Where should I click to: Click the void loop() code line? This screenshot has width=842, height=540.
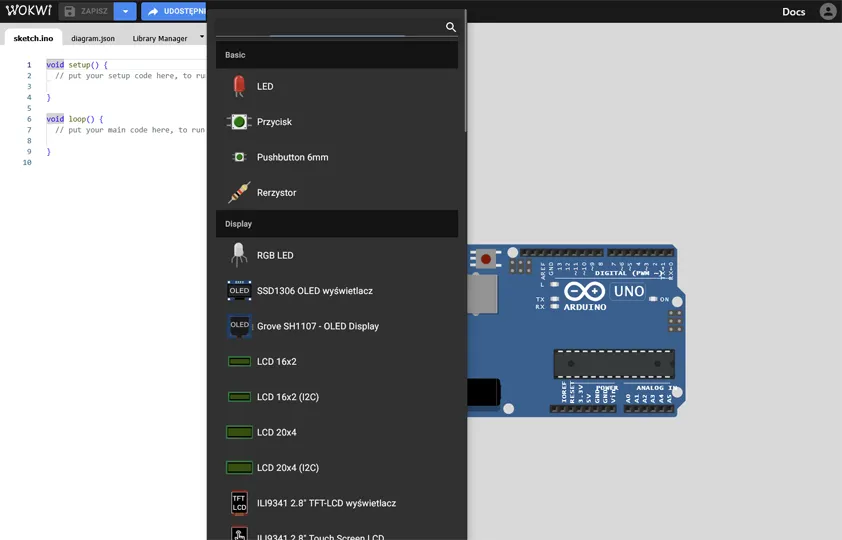point(75,119)
